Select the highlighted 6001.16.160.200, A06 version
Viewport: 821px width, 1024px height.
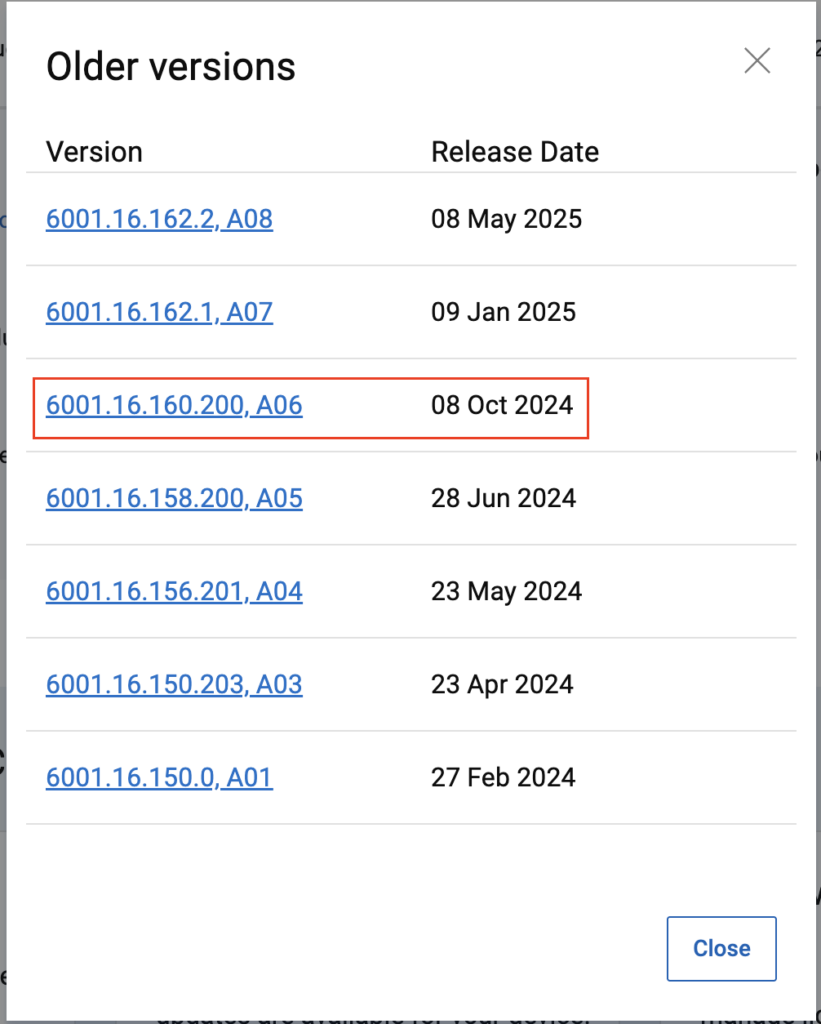pyautogui.click(x=174, y=405)
